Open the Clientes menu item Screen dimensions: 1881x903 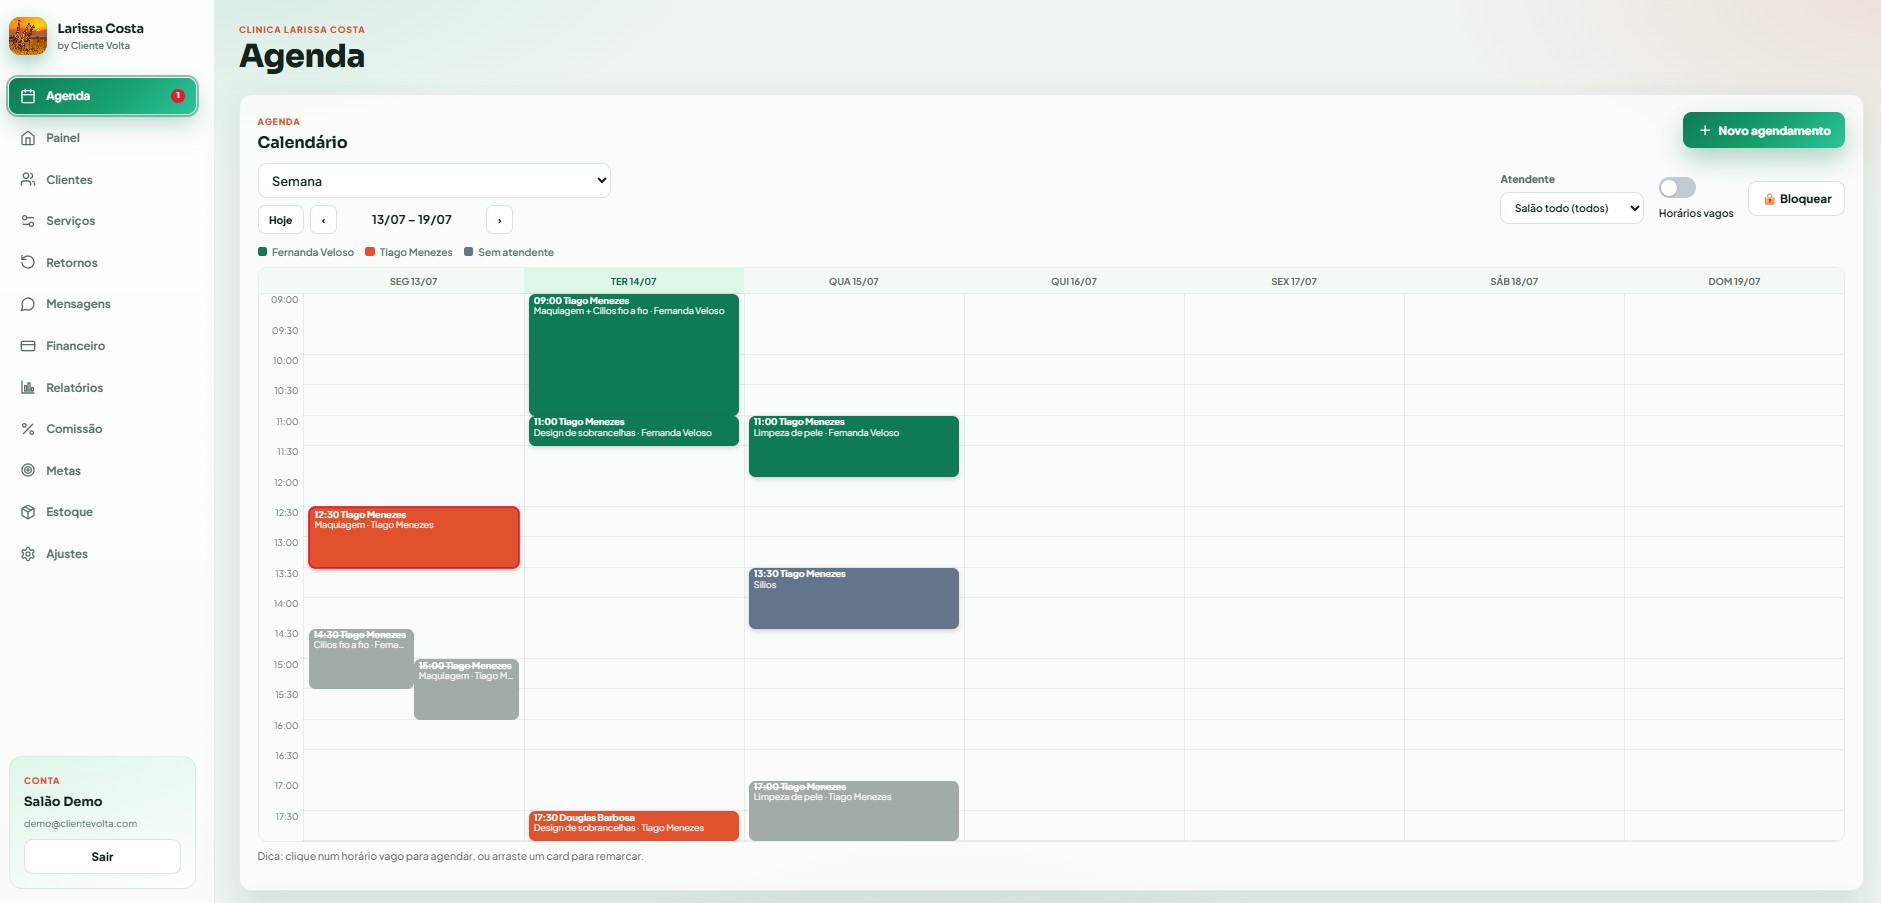click(x=103, y=180)
